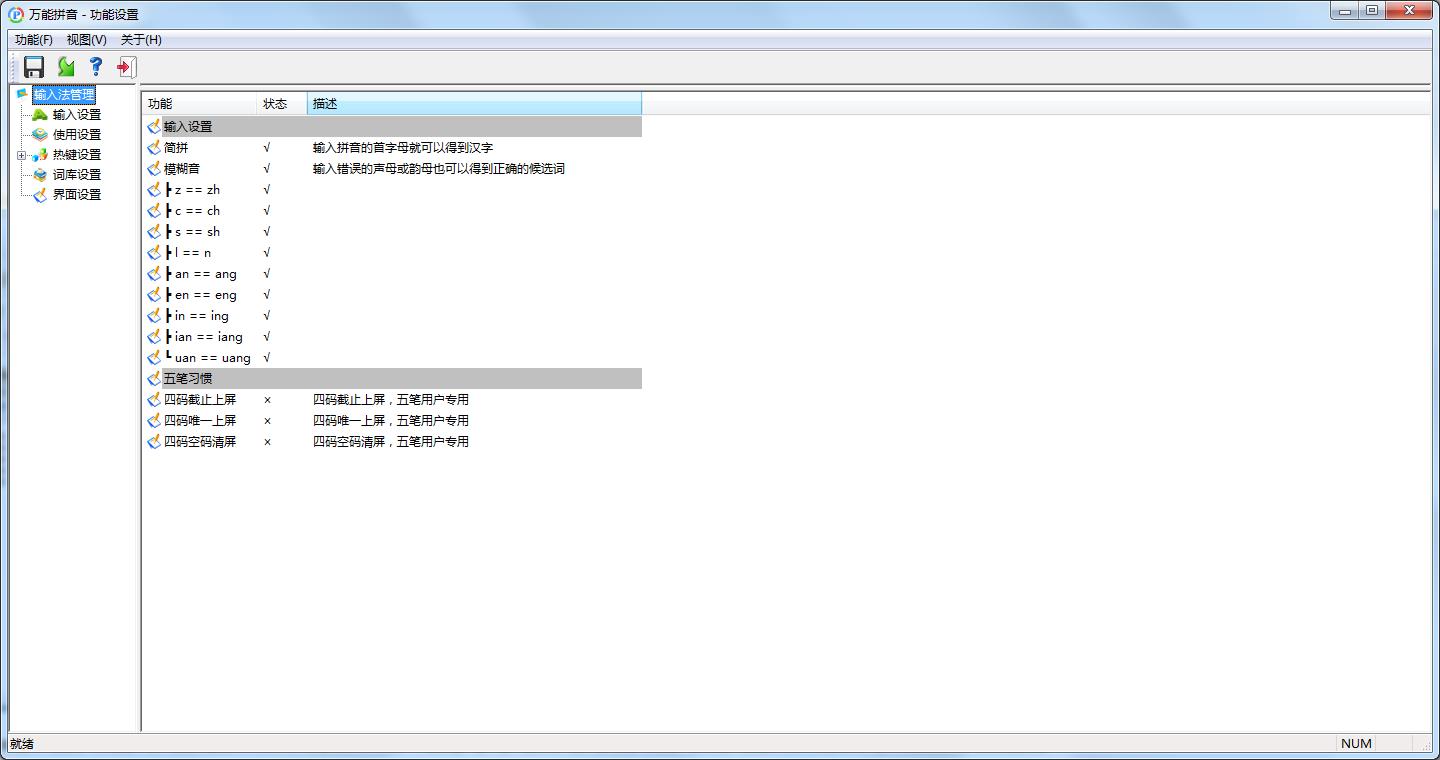Click the green icon beside 输入设置 tree node
The width and height of the screenshot is (1440, 760).
point(40,114)
